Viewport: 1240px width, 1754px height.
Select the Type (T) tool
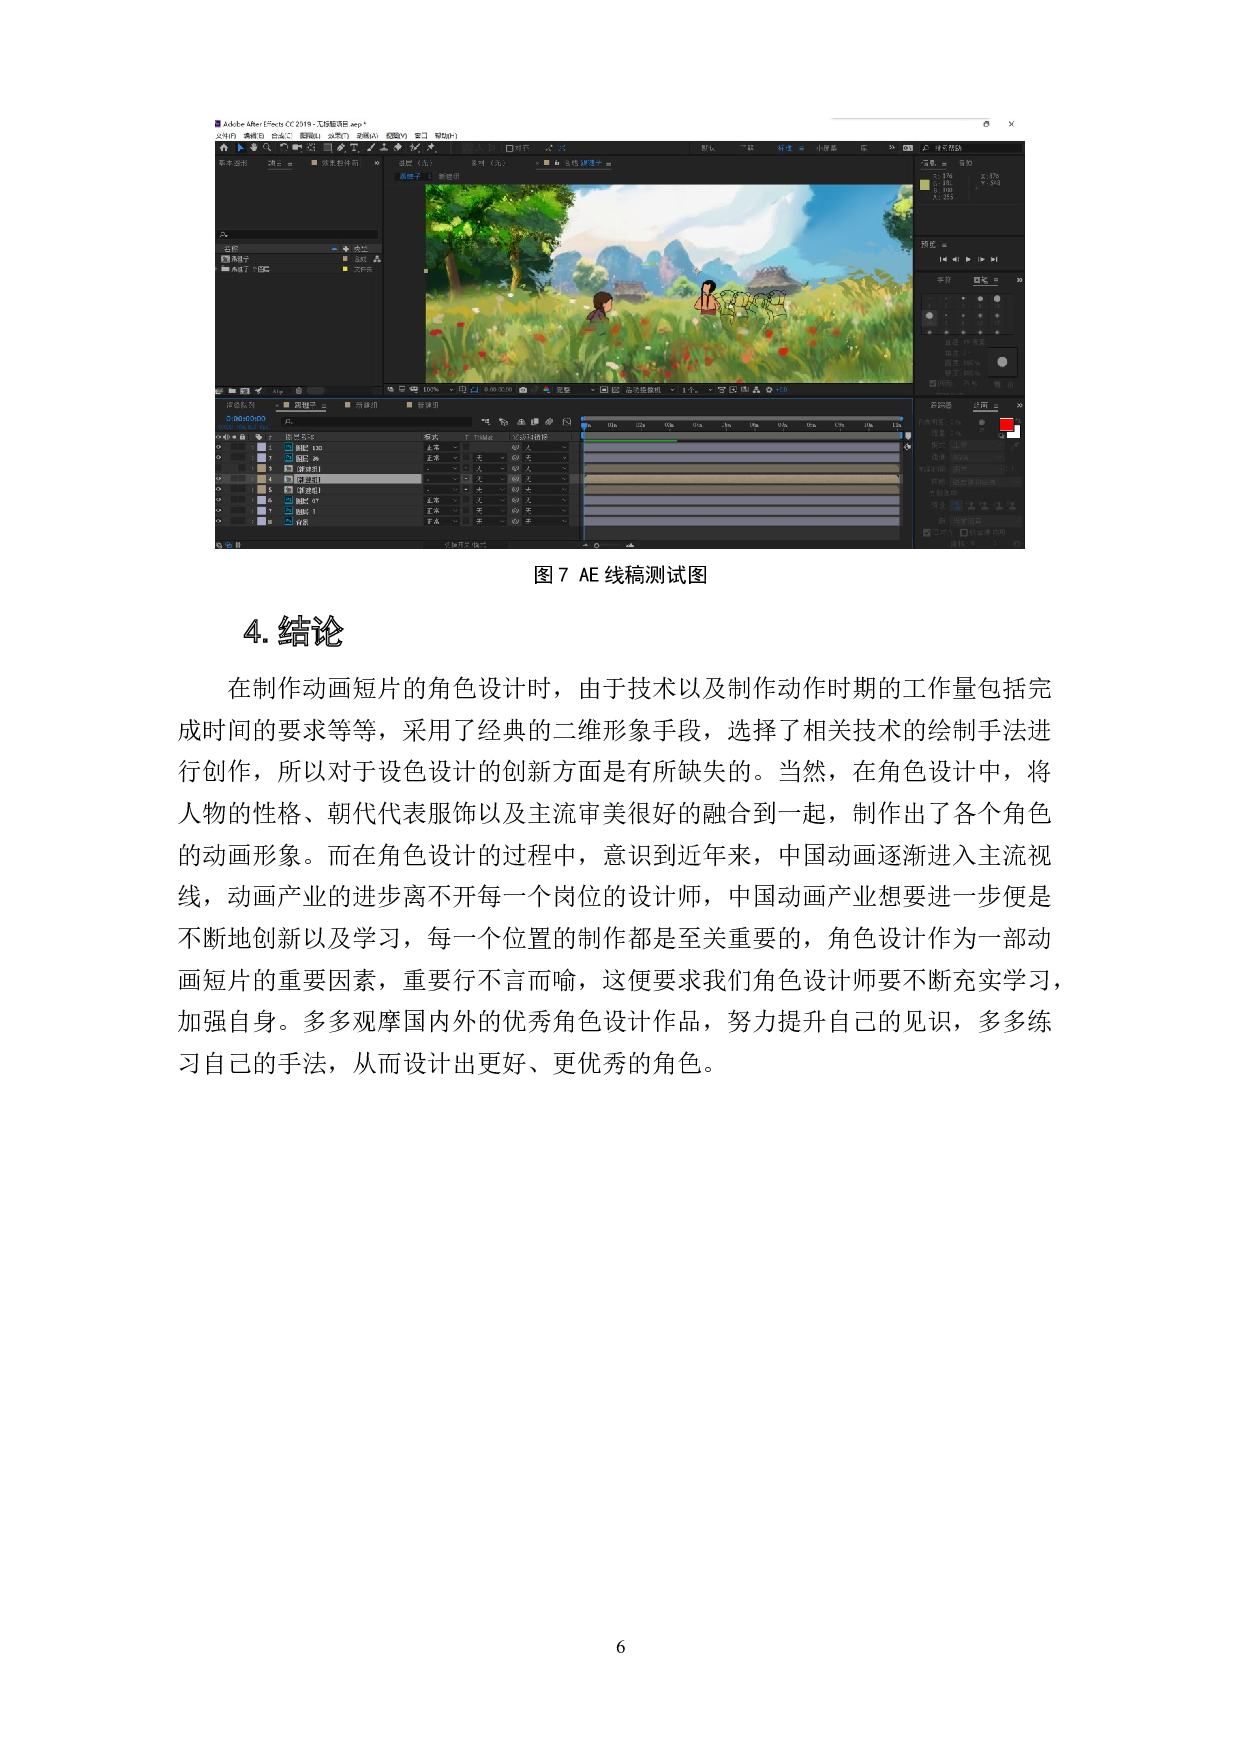pos(354,148)
